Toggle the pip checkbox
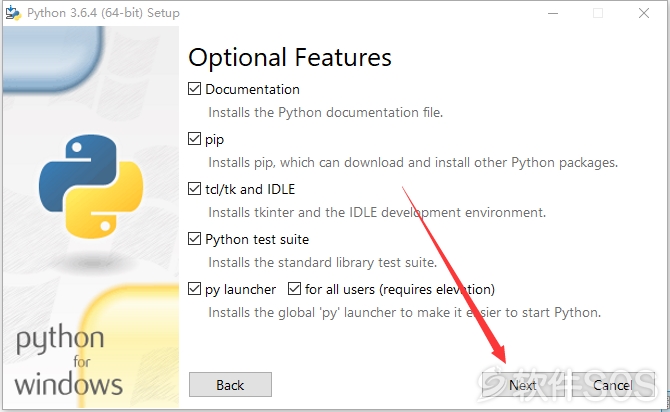Viewport: 670px width, 412px height. tap(194, 139)
